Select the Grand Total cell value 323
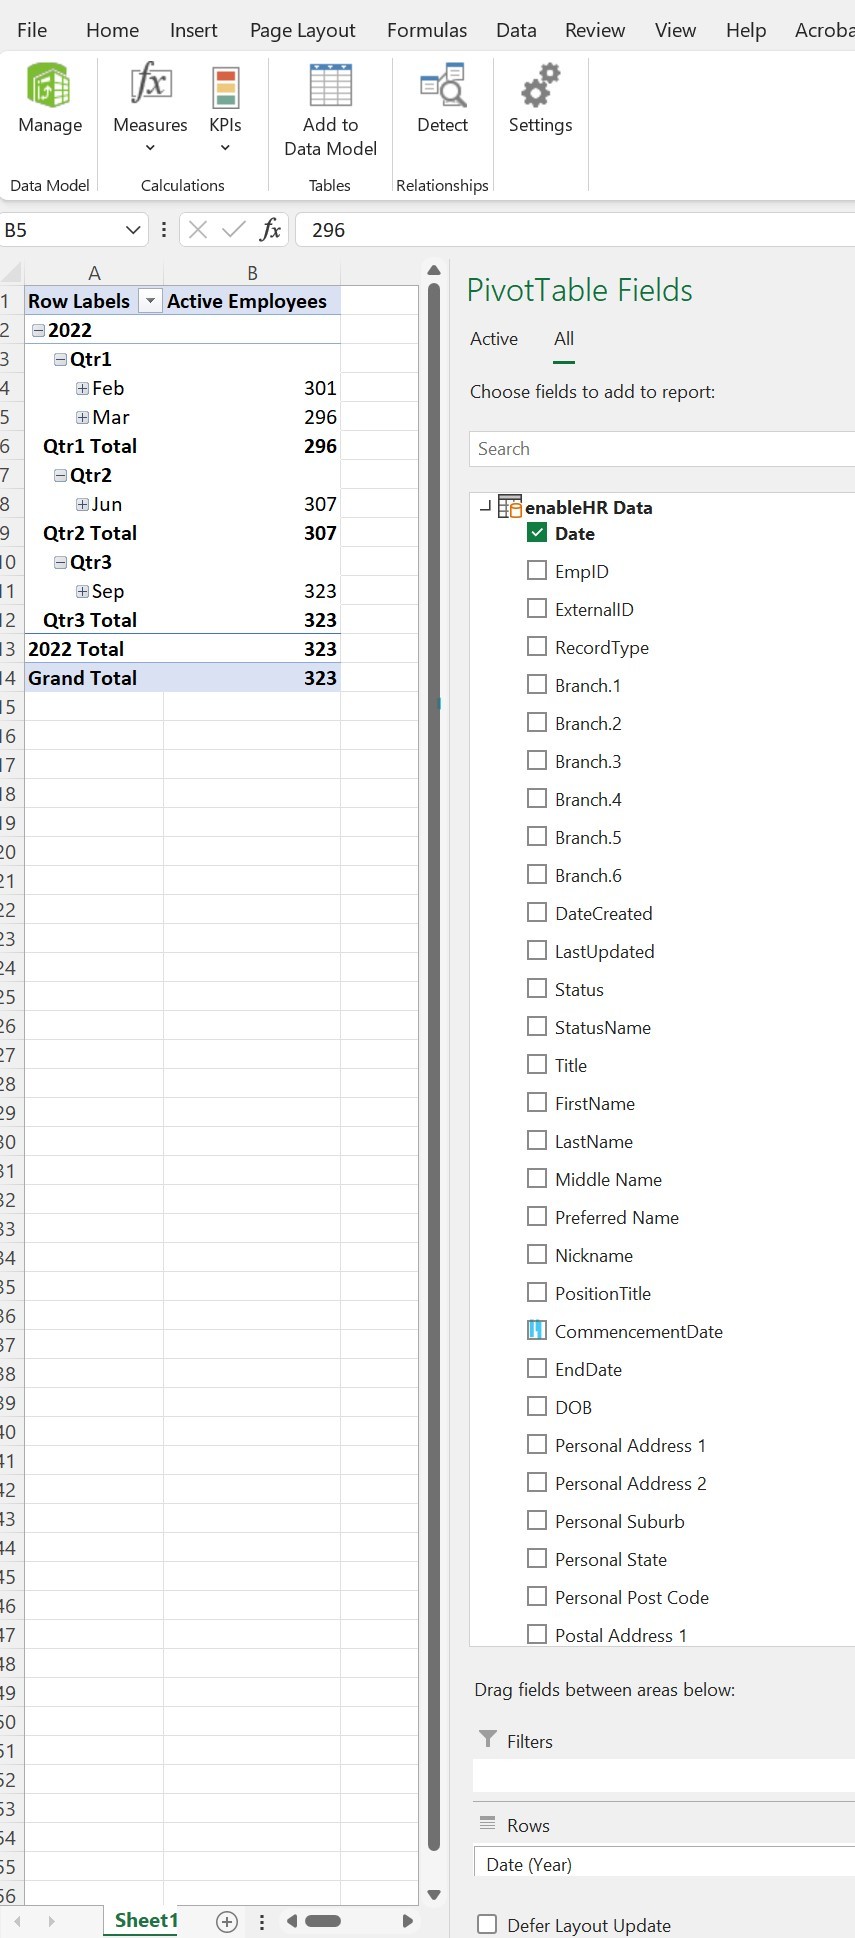The image size is (855, 1938). click(252, 678)
